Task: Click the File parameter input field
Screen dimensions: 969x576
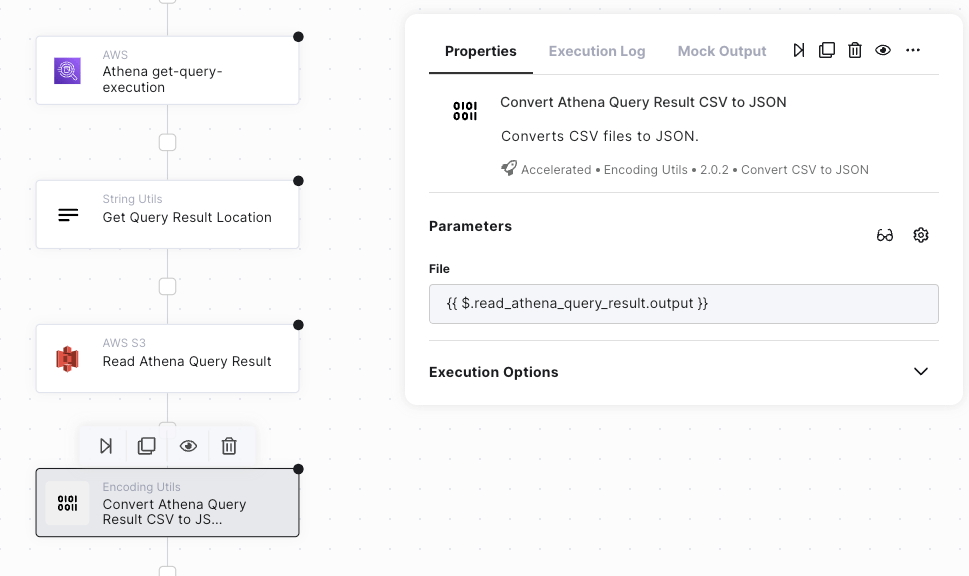Action: coord(683,304)
